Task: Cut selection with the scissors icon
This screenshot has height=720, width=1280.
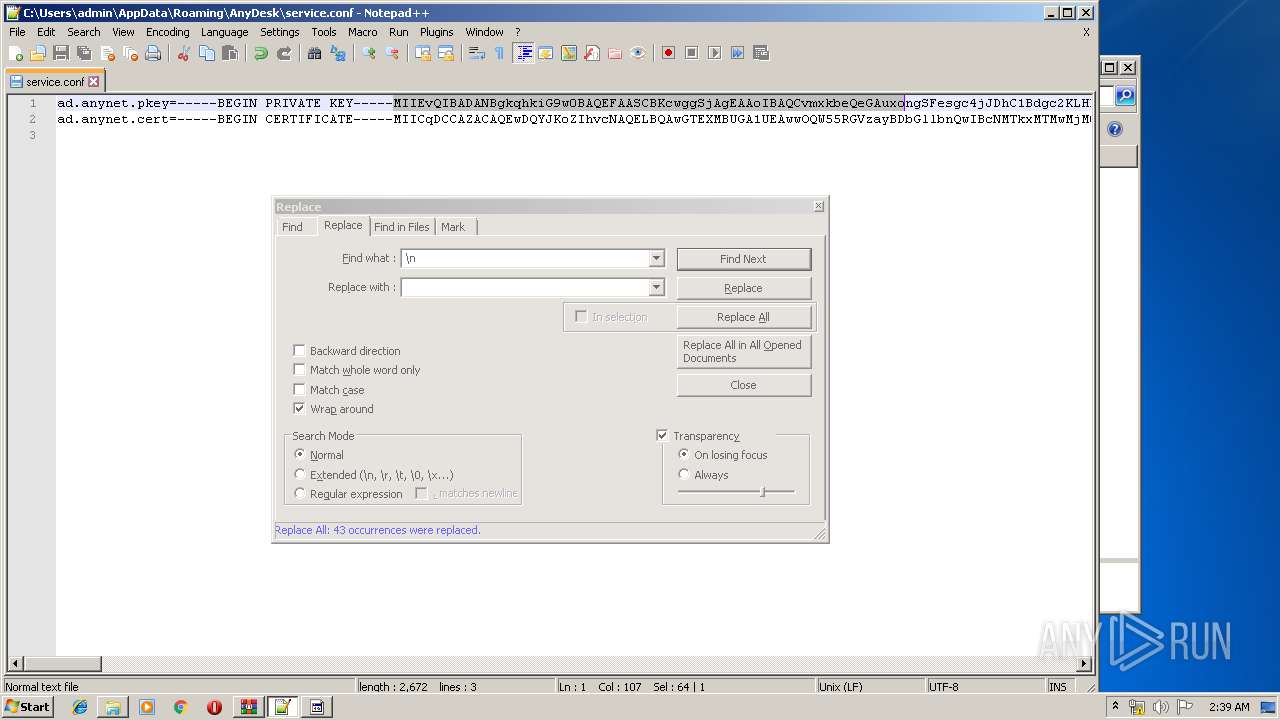Action: [184, 53]
